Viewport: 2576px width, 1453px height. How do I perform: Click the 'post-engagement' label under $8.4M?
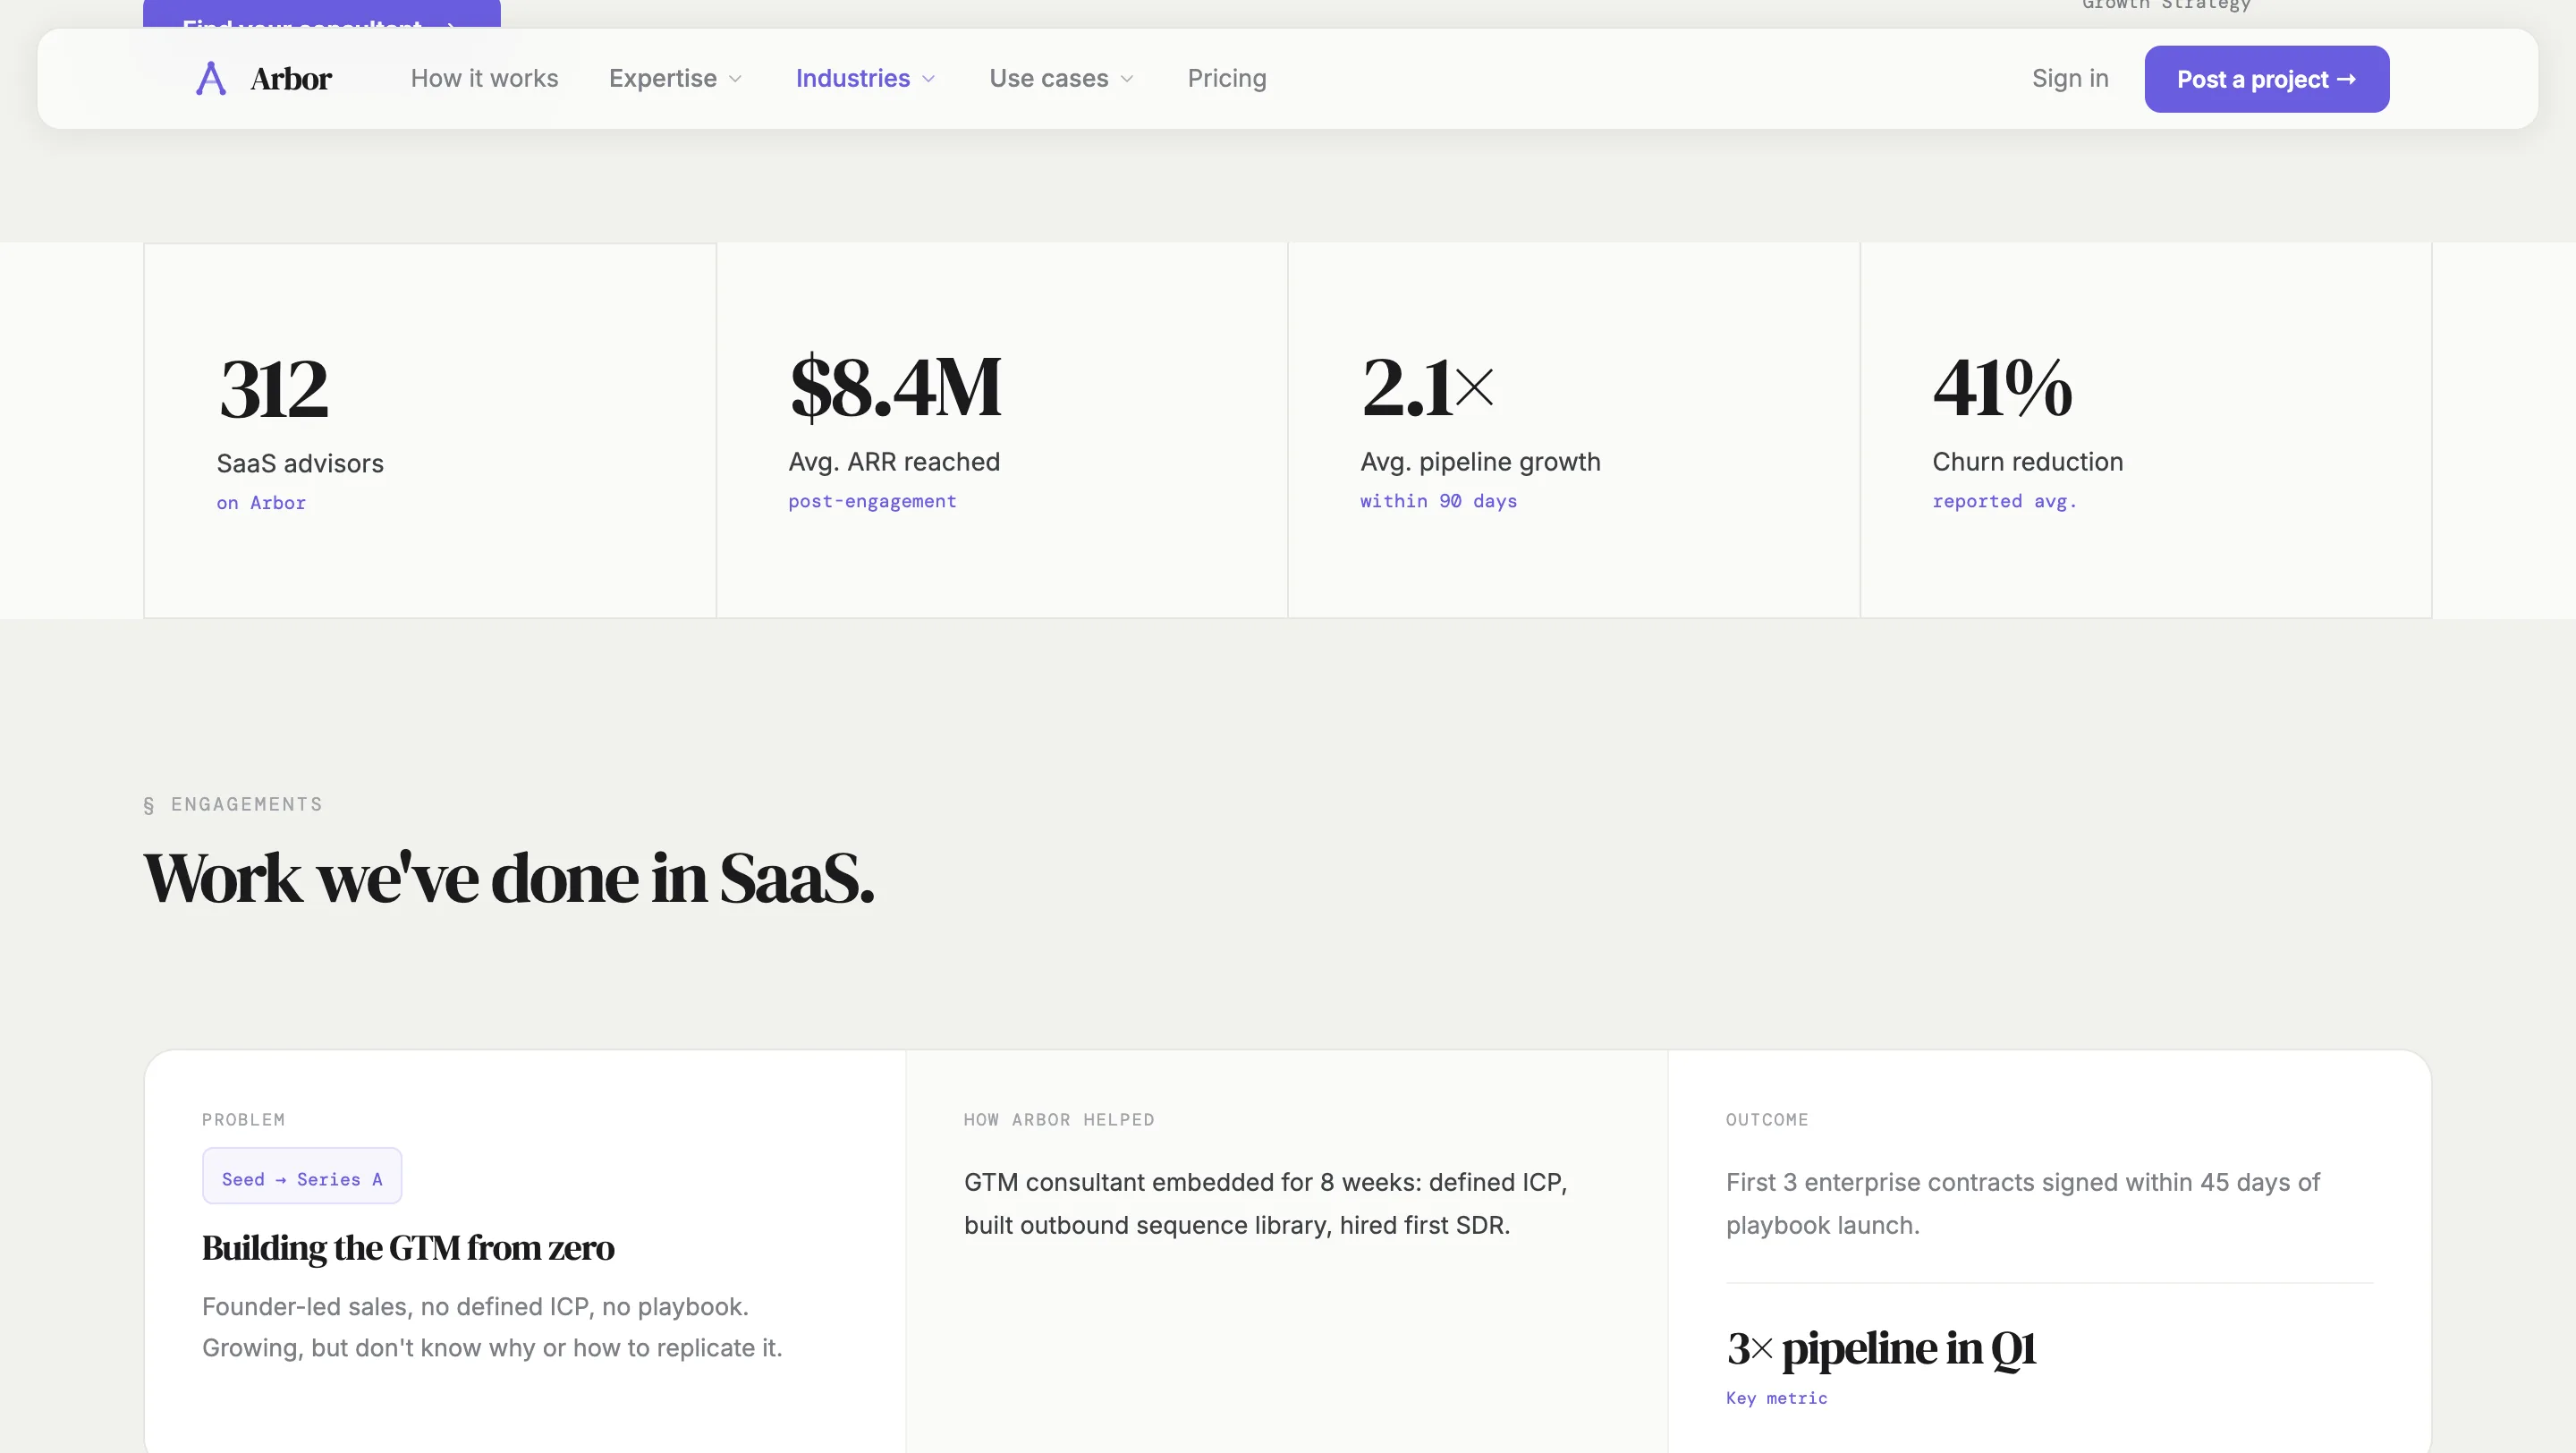(x=871, y=501)
